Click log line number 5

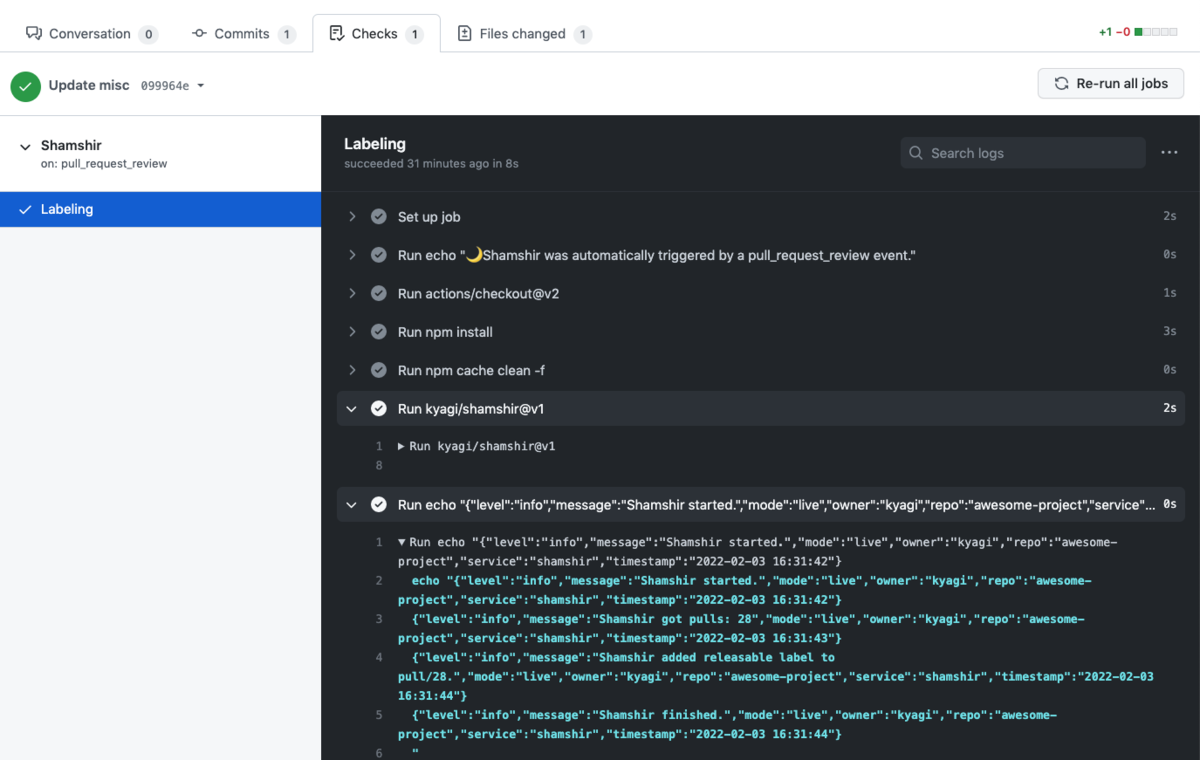coord(378,715)
